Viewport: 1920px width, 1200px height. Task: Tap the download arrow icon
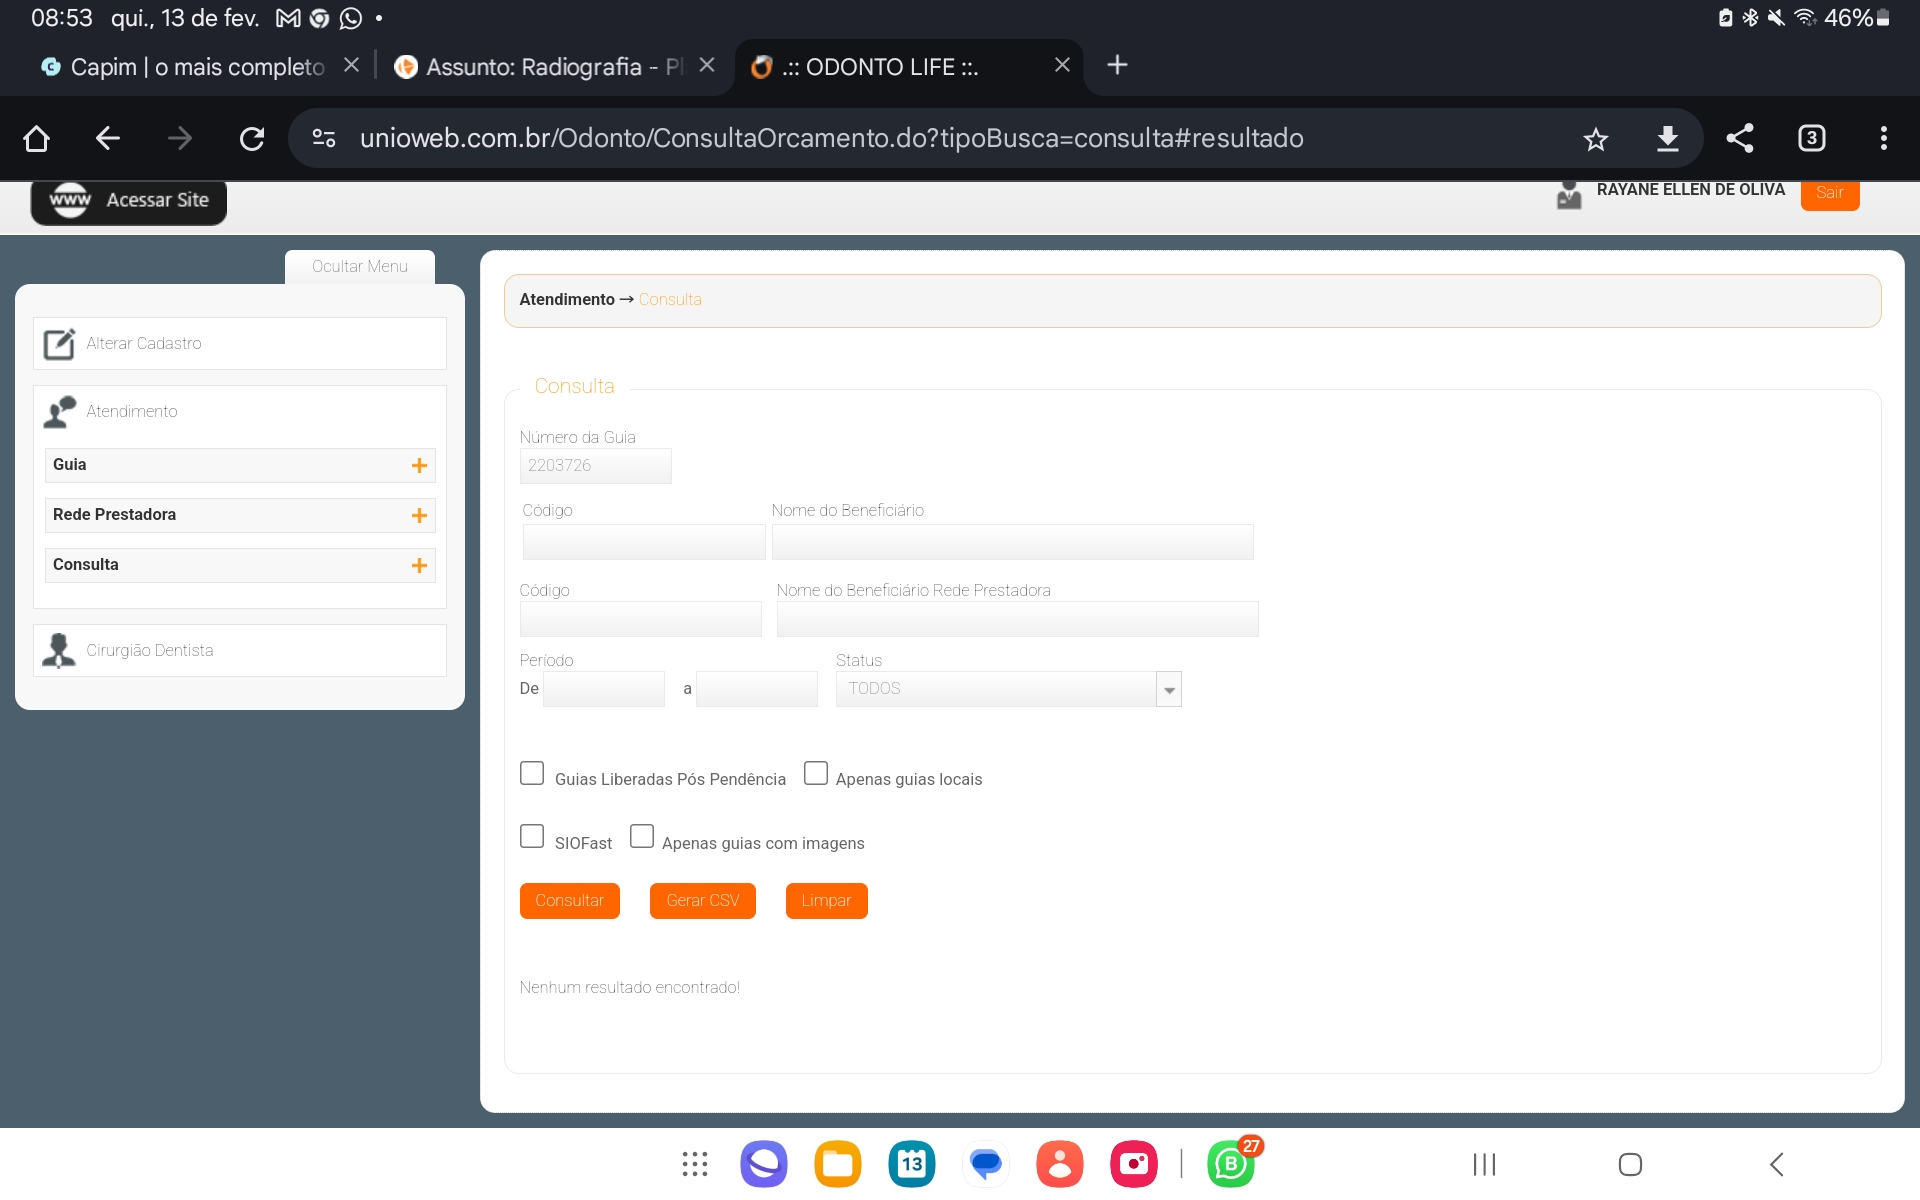(x=1667, y=139)
